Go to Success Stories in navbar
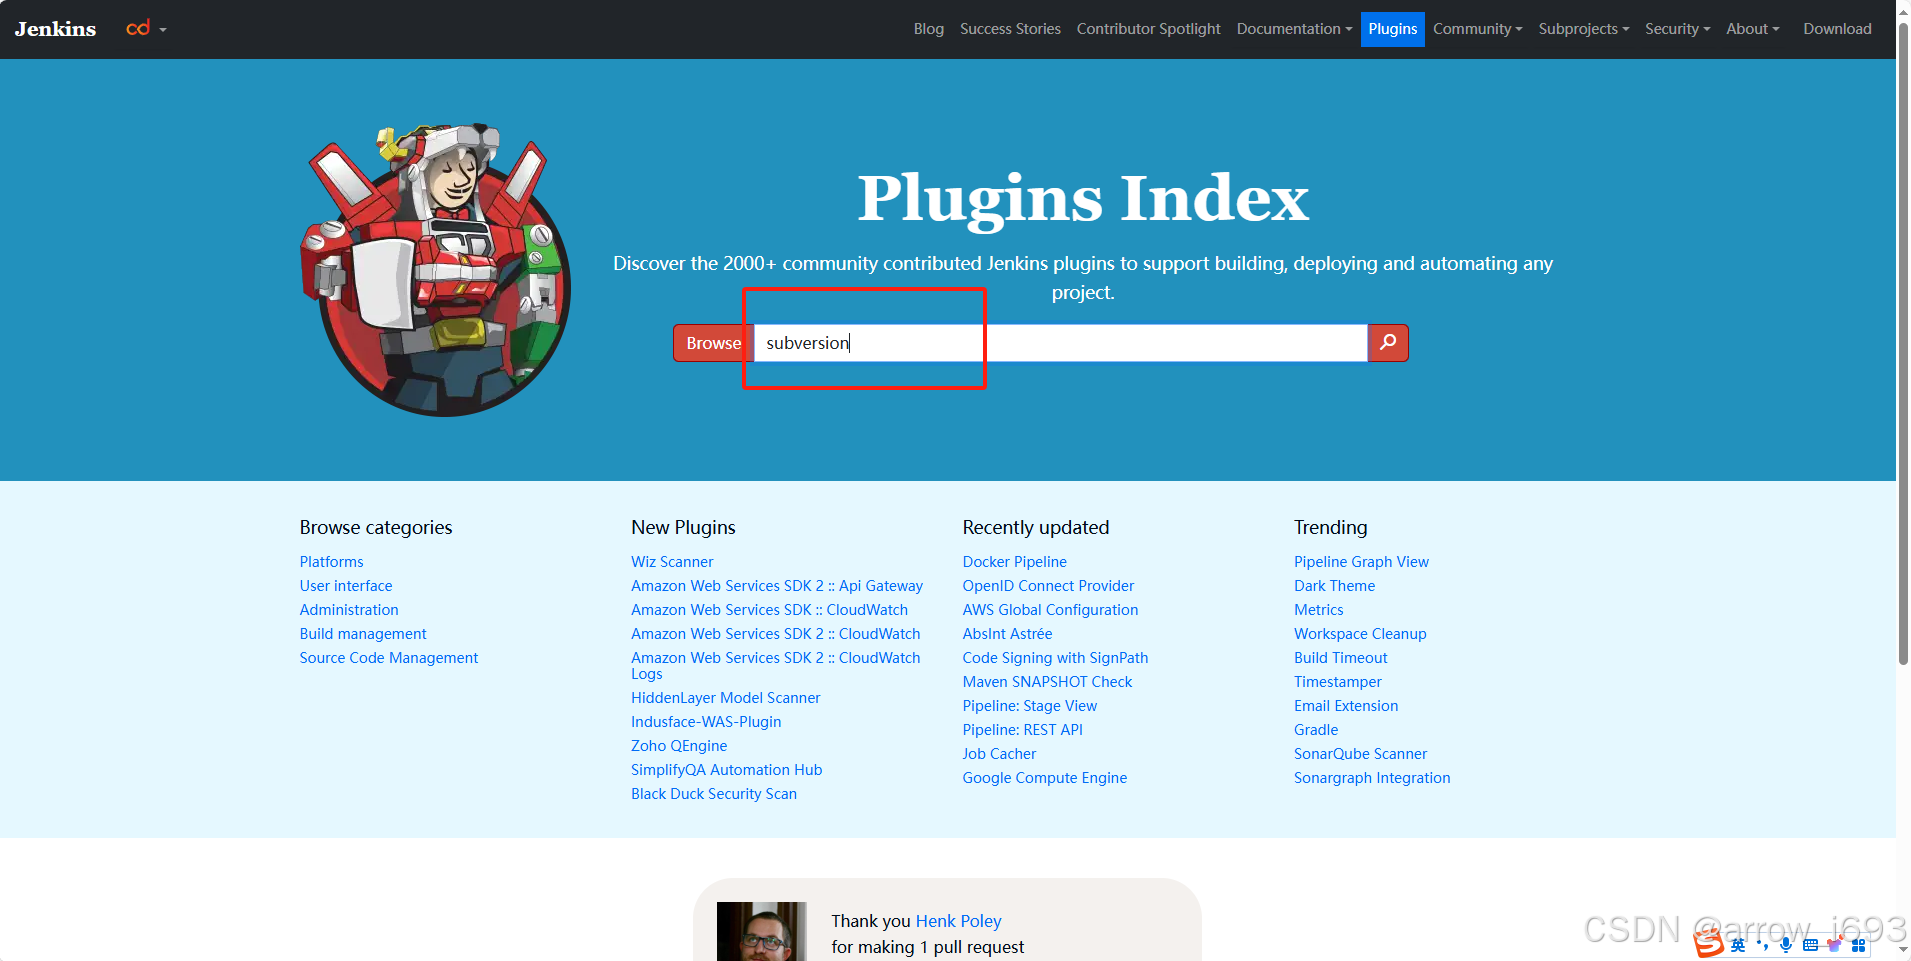Screen dimensions: 1911x961 1010,29
